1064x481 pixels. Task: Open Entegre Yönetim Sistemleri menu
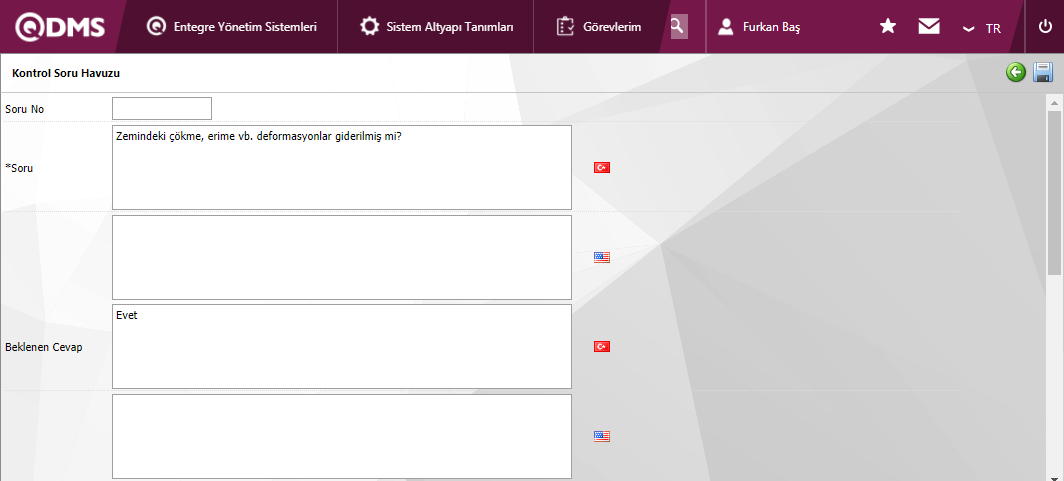click(232, 27)
